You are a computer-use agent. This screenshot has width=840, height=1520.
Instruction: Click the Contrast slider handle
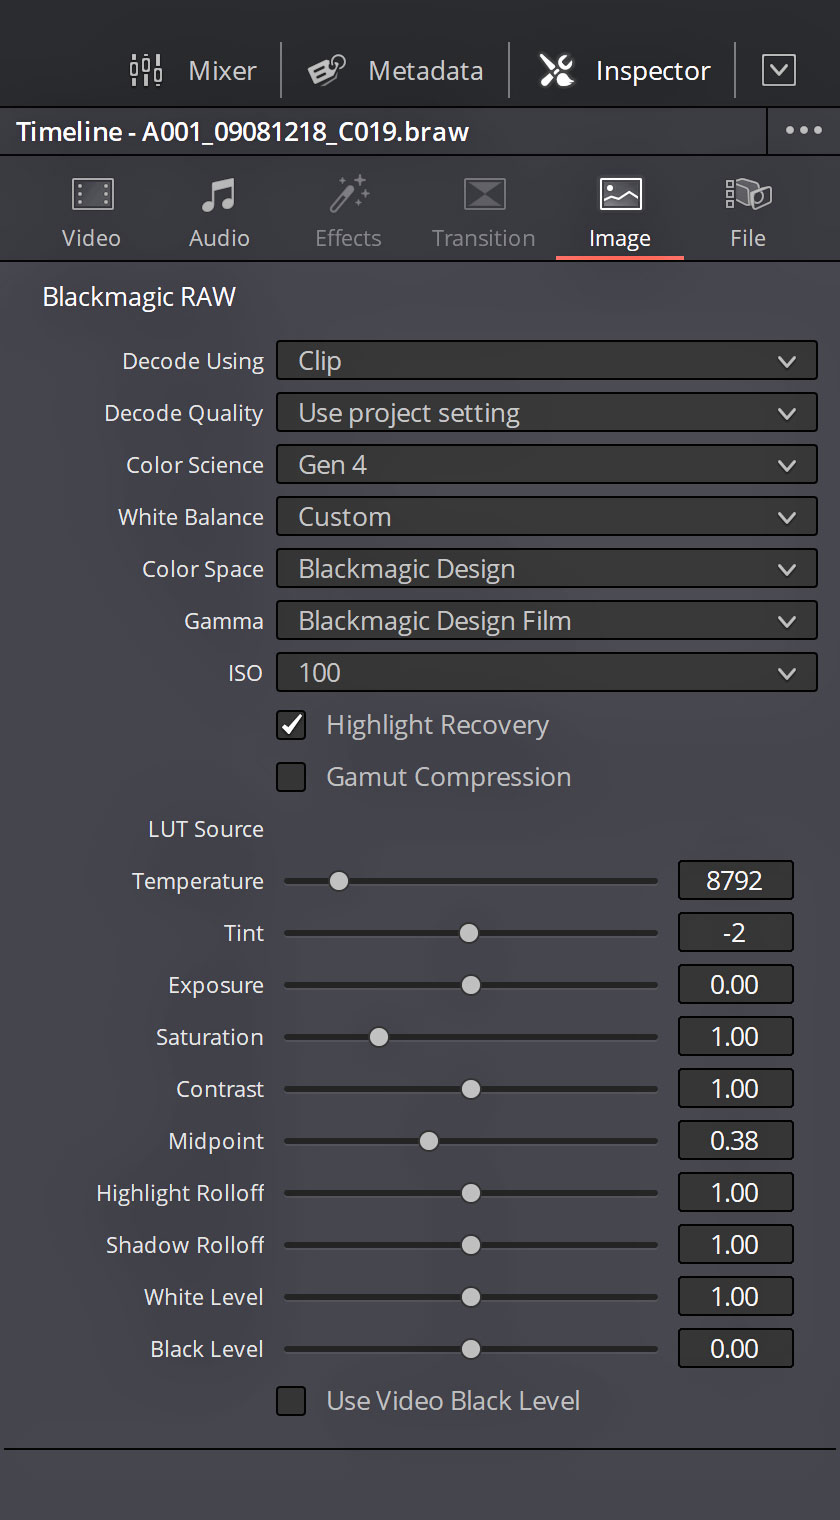coord(470,1089)
